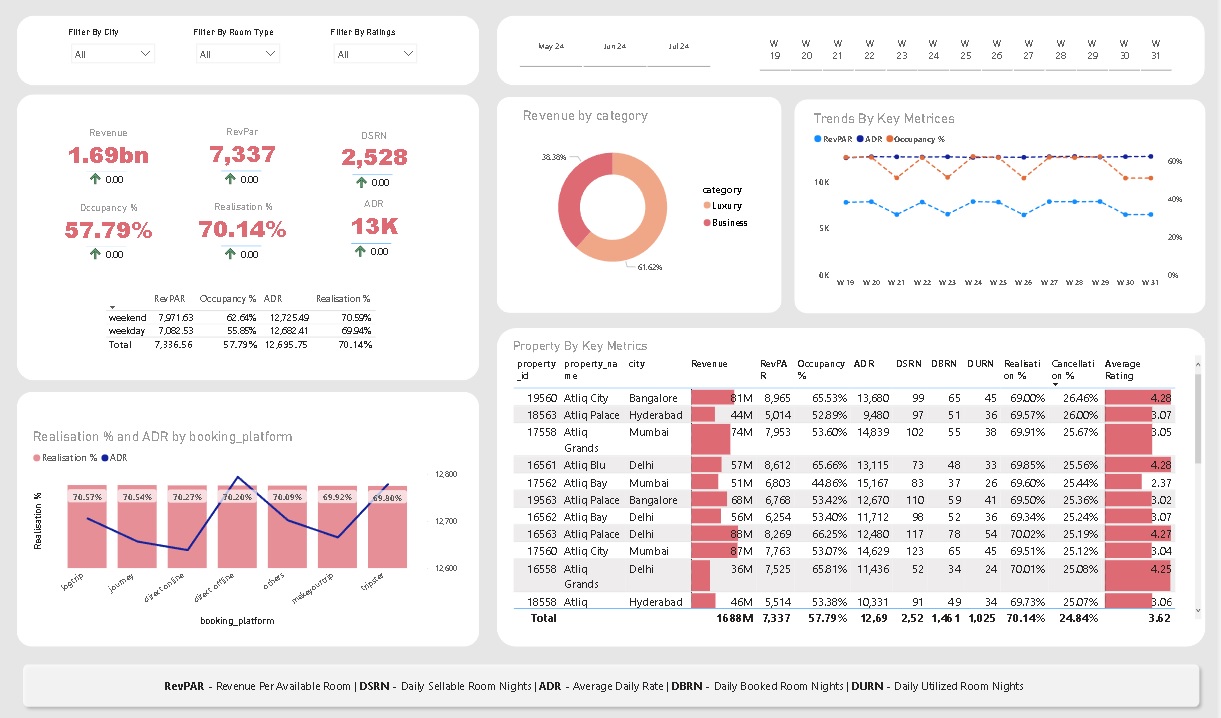Click the Business legend marker in donut chart
The width and height of the screenshot is (1221, 718).
706,223
